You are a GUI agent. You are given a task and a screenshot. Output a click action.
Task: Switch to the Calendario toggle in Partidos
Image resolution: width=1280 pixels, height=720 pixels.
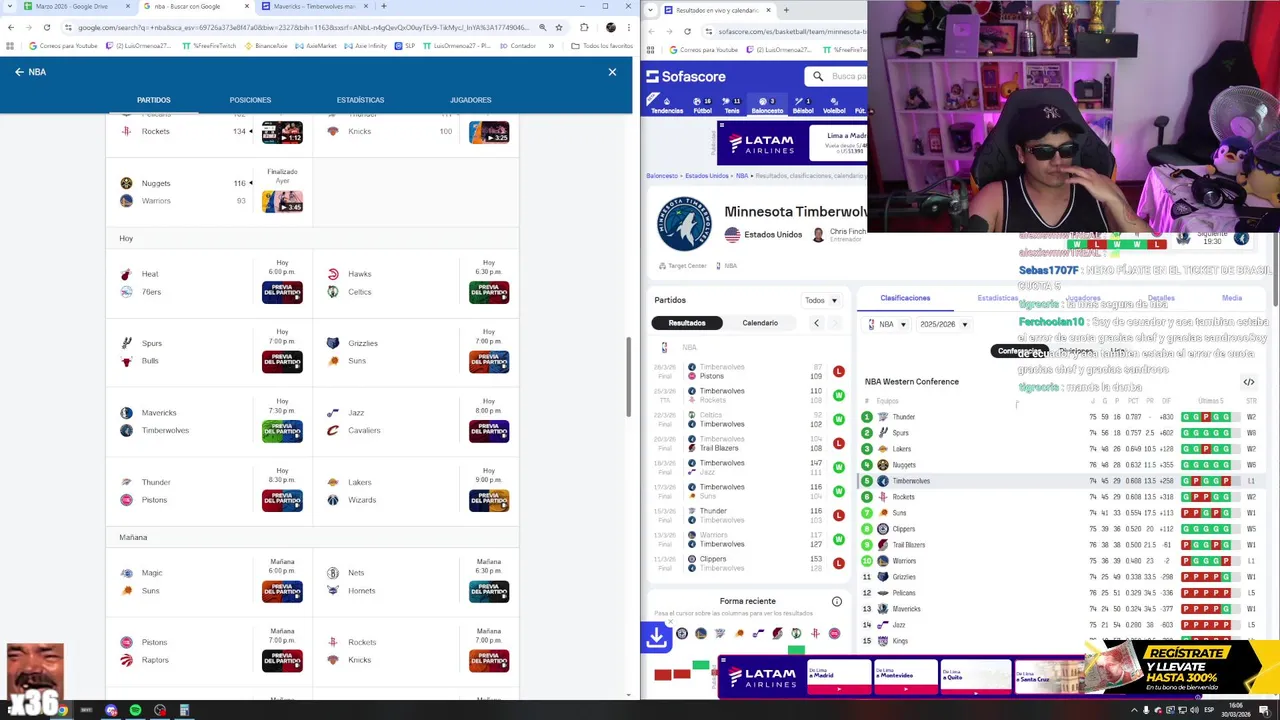[x=760, y=323]
